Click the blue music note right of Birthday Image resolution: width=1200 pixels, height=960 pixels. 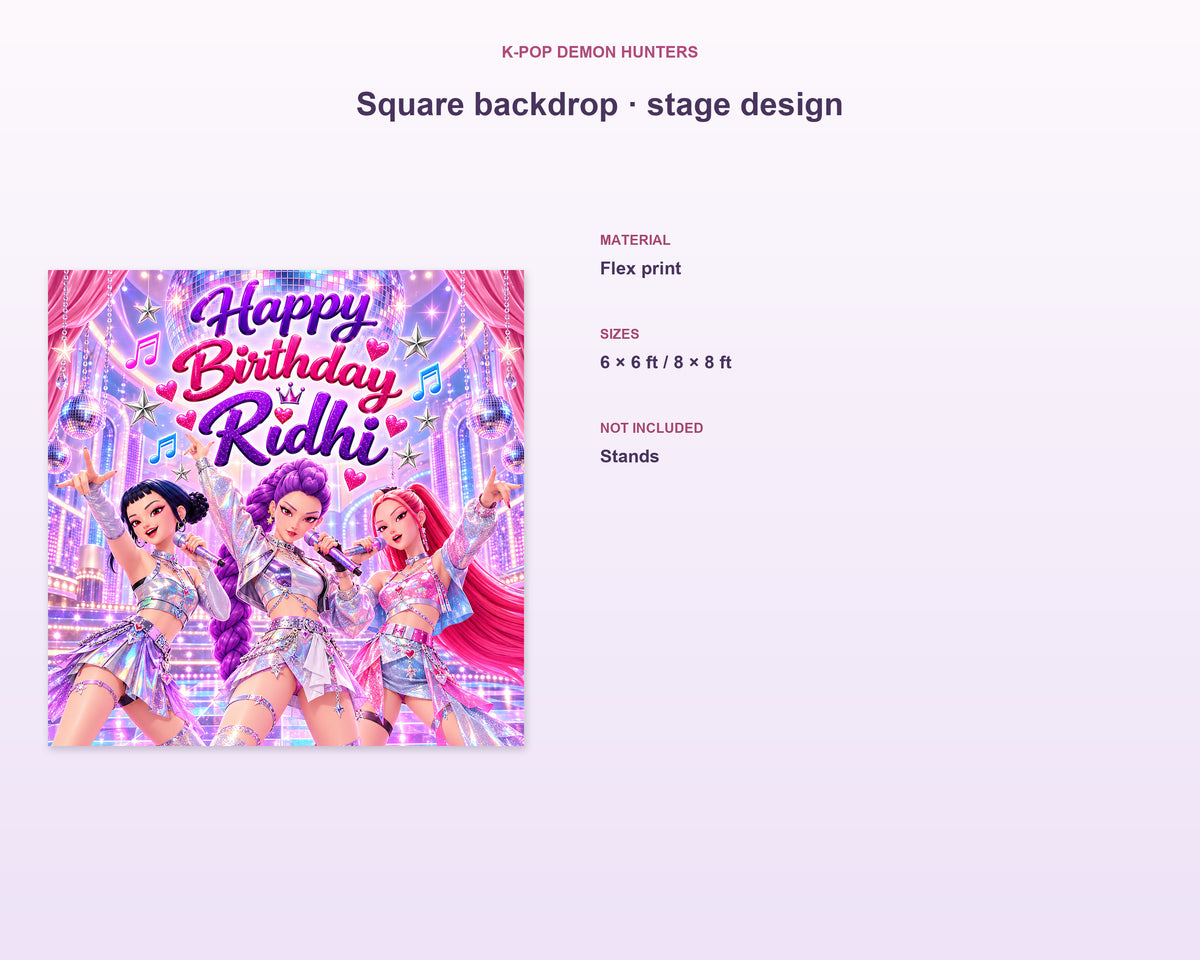tap(427, 382)
